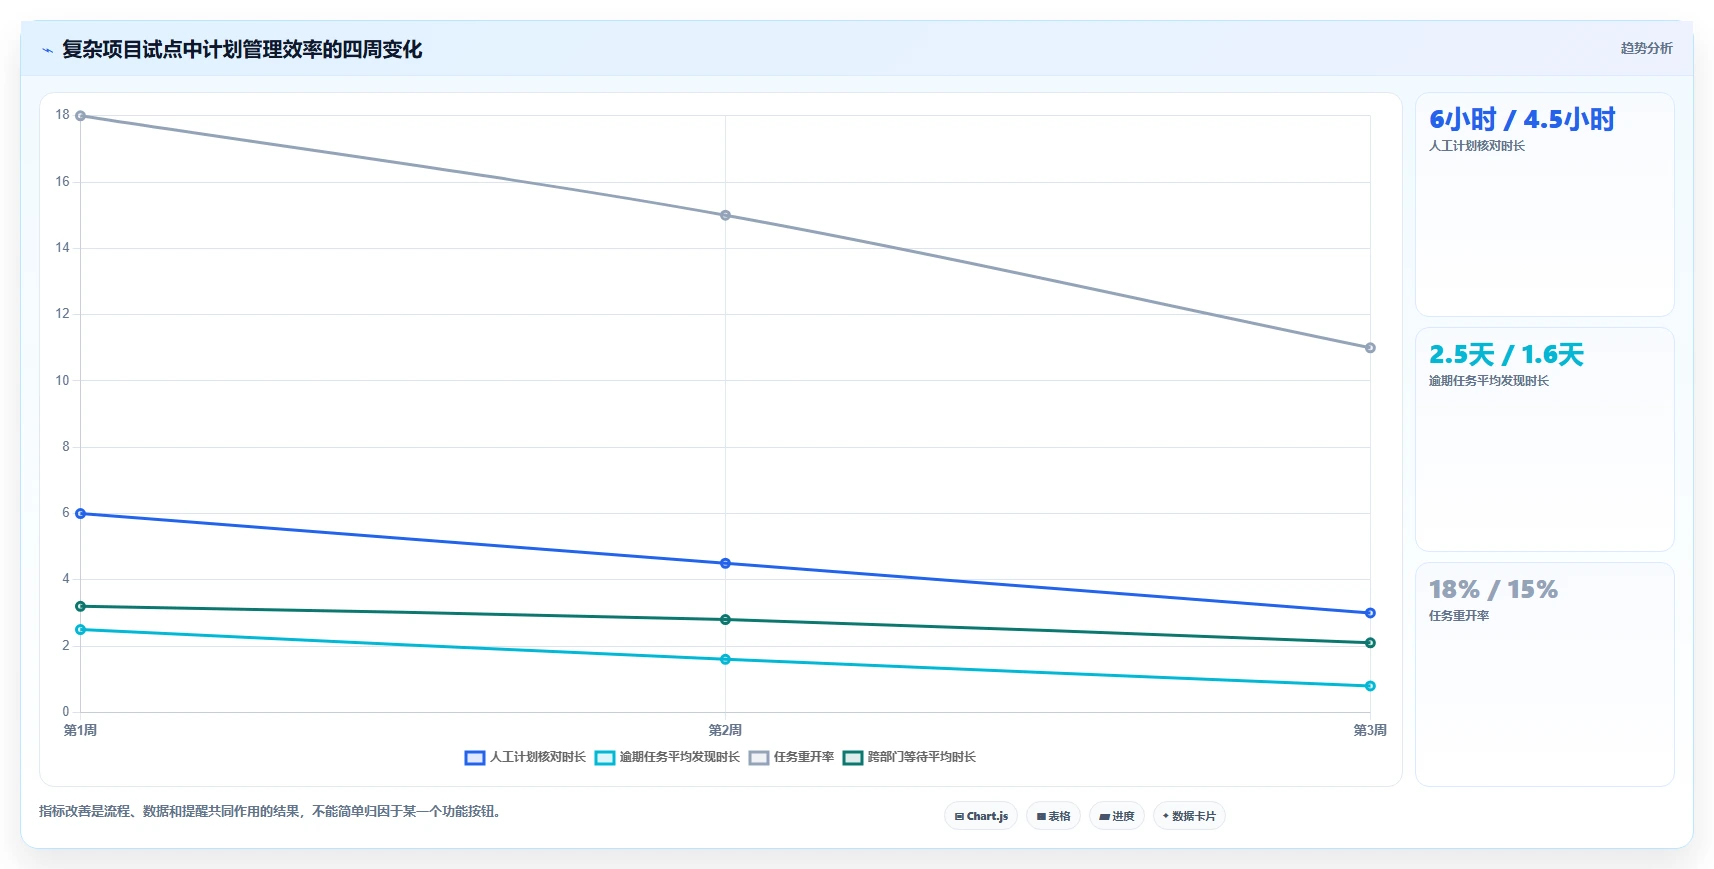Click the 第1周 axis label
Viewport: 1714px width, 869px height.
(80, 730)
